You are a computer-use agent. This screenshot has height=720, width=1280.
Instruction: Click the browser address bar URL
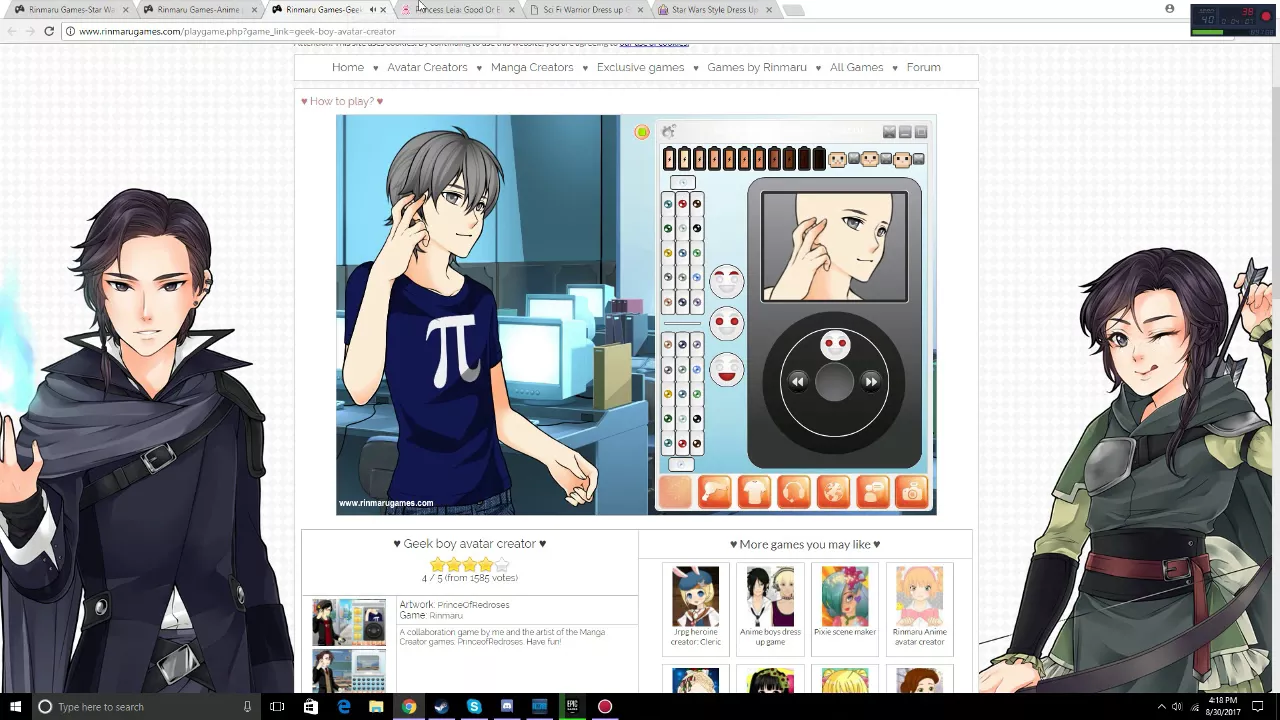tap(237, 31)
